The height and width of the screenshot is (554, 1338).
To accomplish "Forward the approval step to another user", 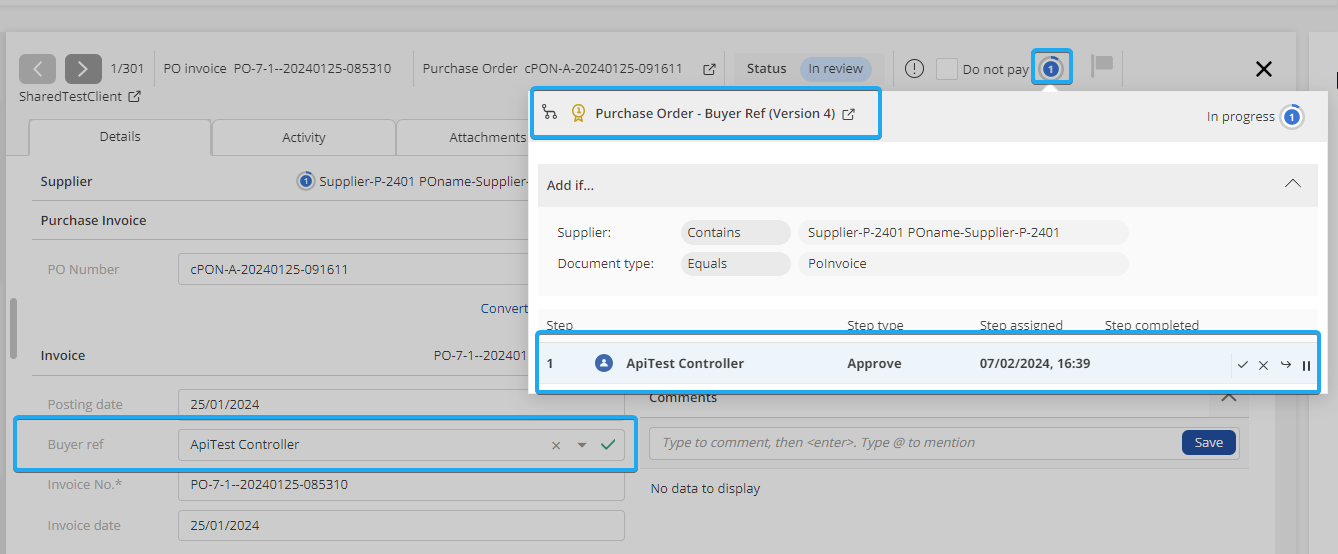I will coord(1285,365).
